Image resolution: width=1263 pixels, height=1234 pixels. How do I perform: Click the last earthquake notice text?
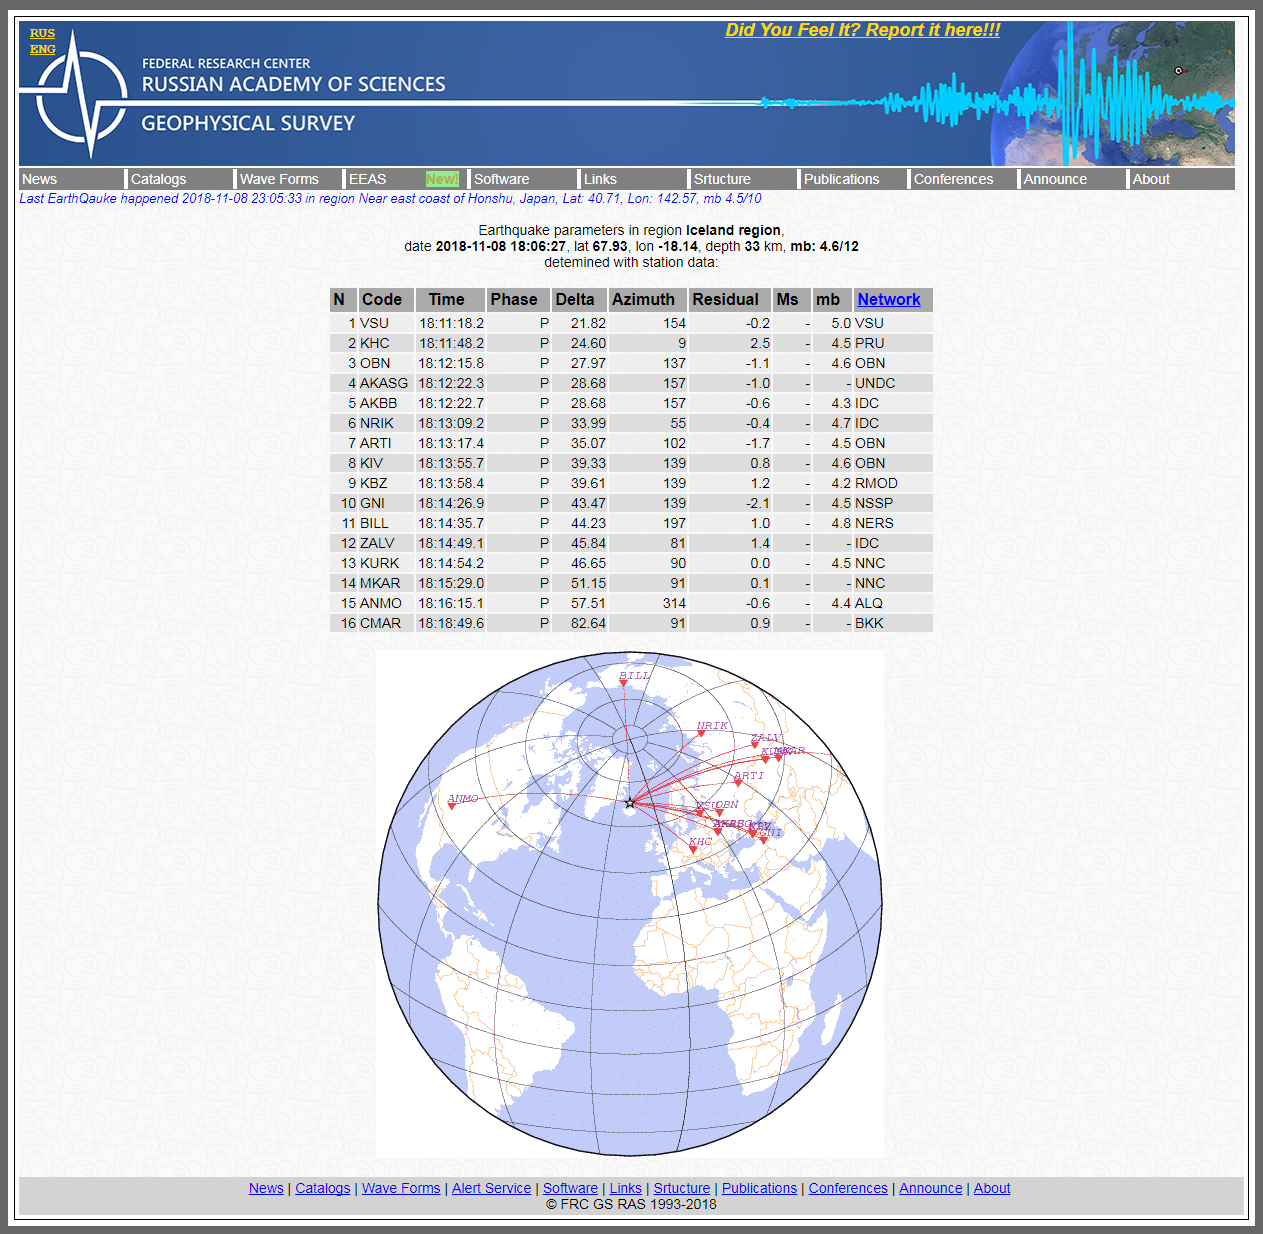[390, 198]
